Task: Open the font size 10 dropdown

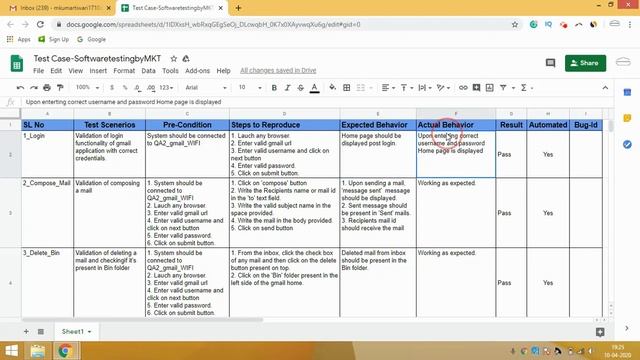Action: pyautogui.click(x=250, y=87)
